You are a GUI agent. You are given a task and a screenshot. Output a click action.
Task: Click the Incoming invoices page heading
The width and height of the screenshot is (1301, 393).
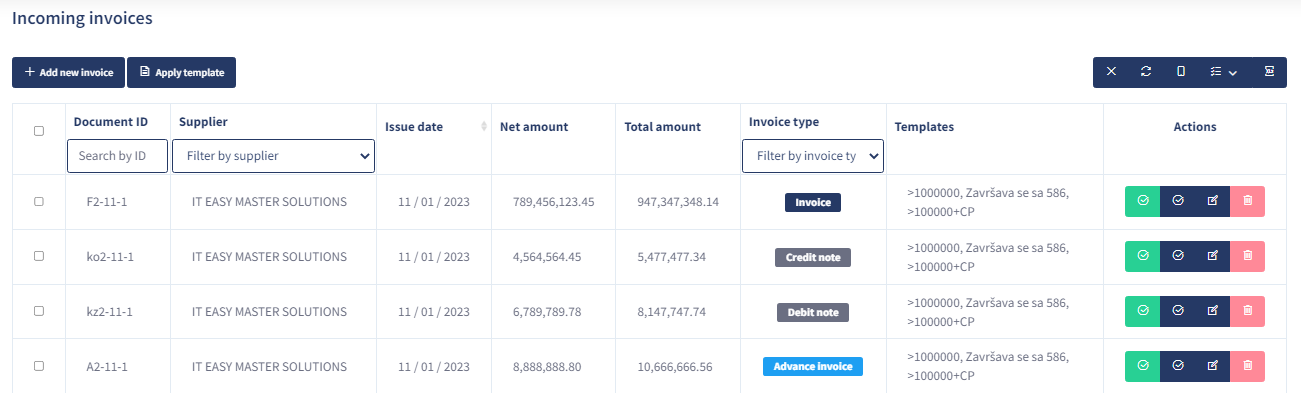[x=82, y=18]
